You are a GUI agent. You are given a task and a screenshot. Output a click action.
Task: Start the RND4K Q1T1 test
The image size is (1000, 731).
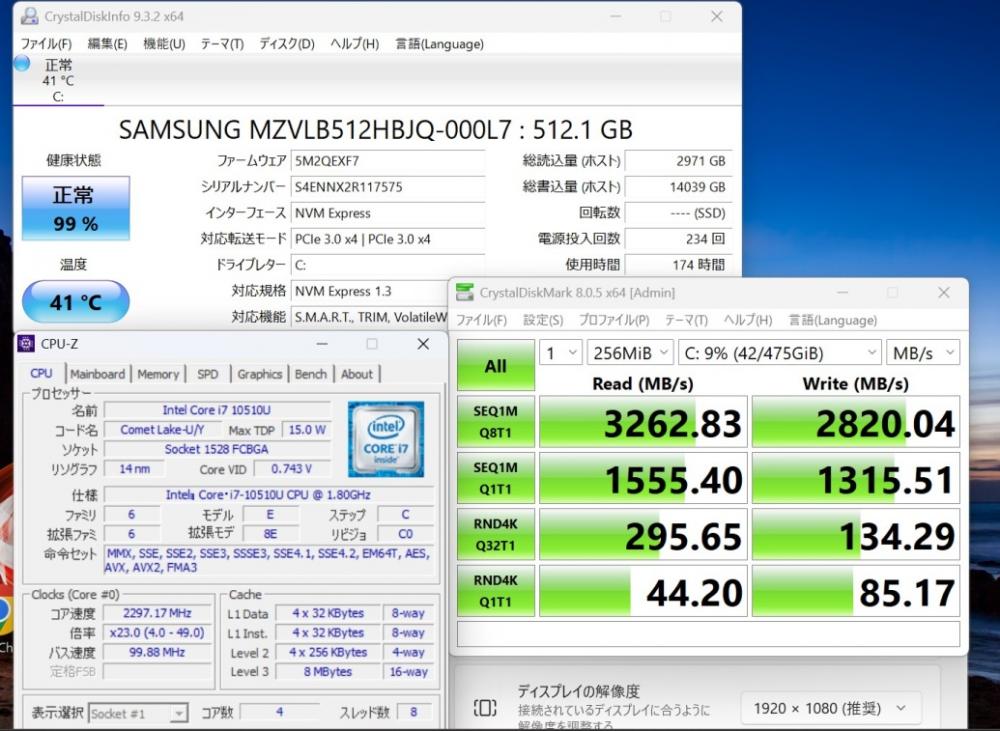coord(496,591)
